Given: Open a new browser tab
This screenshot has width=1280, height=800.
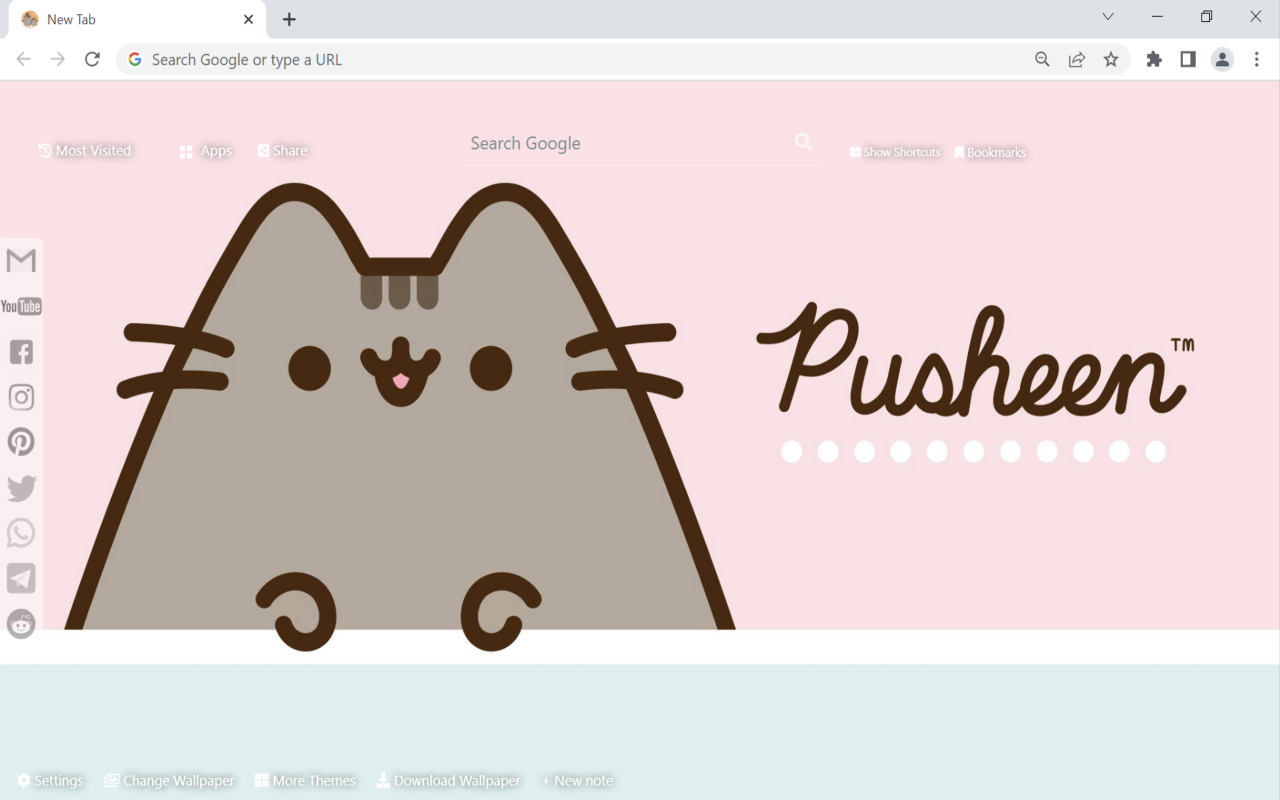Looking at the screenshot, I should 289,19.
